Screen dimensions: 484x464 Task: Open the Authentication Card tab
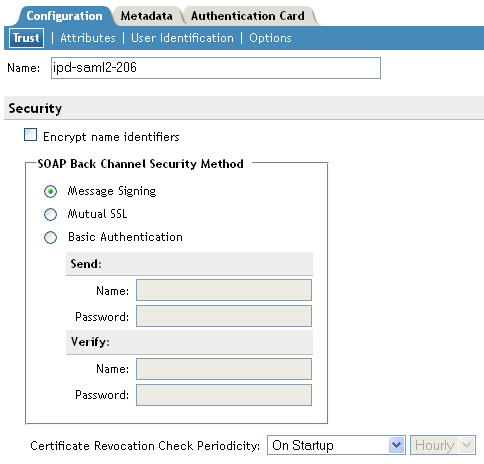tap(248, 16)
